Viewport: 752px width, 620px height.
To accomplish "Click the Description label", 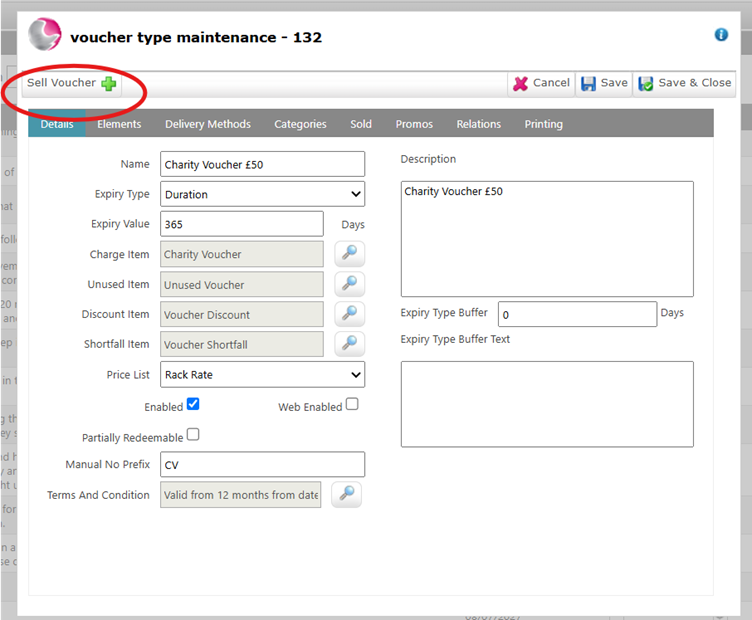I will point(428,159).
